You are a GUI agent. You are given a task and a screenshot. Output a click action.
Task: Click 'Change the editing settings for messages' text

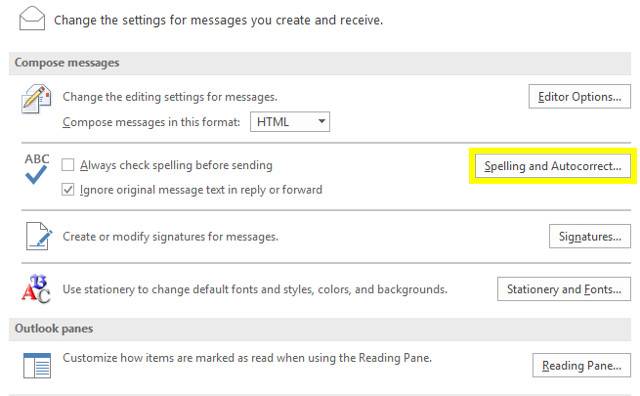click(x=170, y=97)
